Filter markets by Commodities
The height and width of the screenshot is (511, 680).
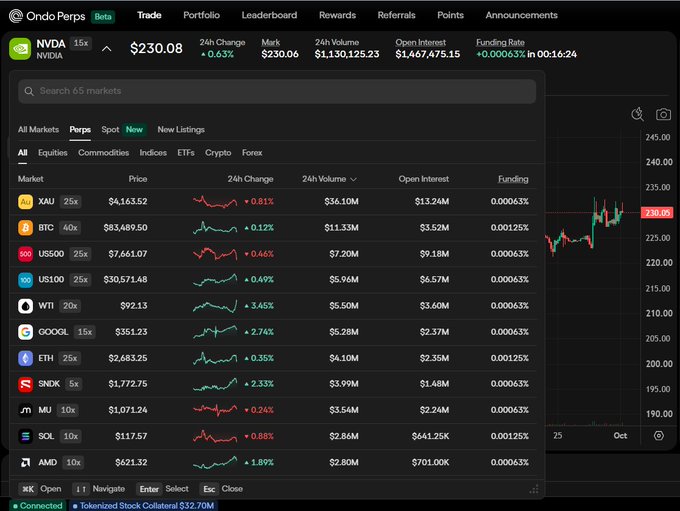(103, 153)
